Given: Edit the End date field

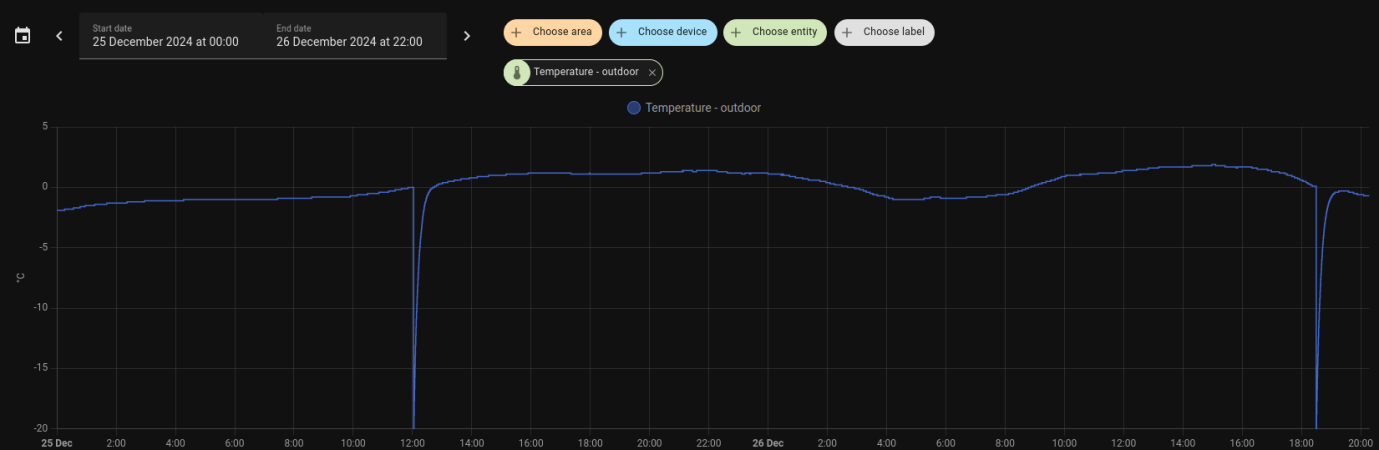Looking at the screenshot, I should (x=354, y=36).
